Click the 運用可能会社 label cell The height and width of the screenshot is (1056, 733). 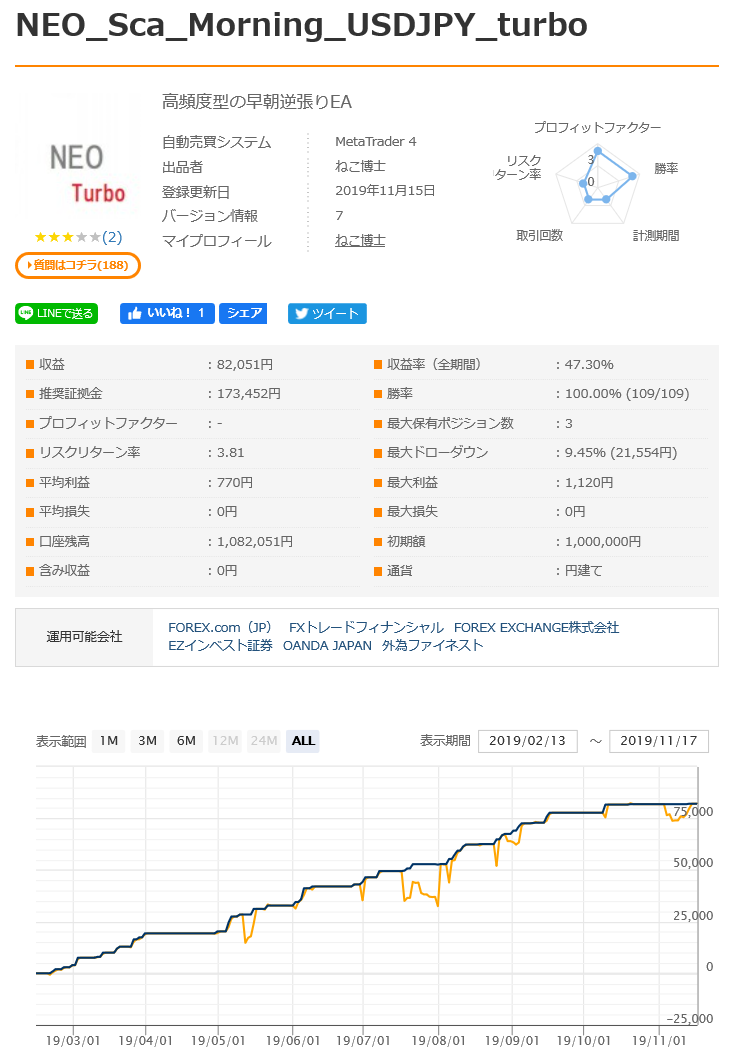(84, 637)
